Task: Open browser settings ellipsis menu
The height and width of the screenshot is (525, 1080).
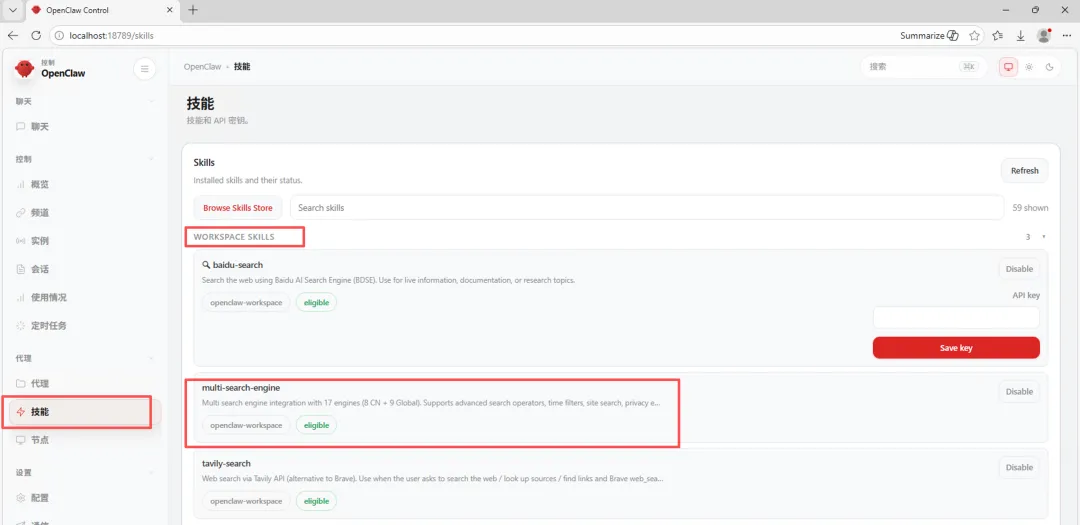Action: pos(1066,35)
